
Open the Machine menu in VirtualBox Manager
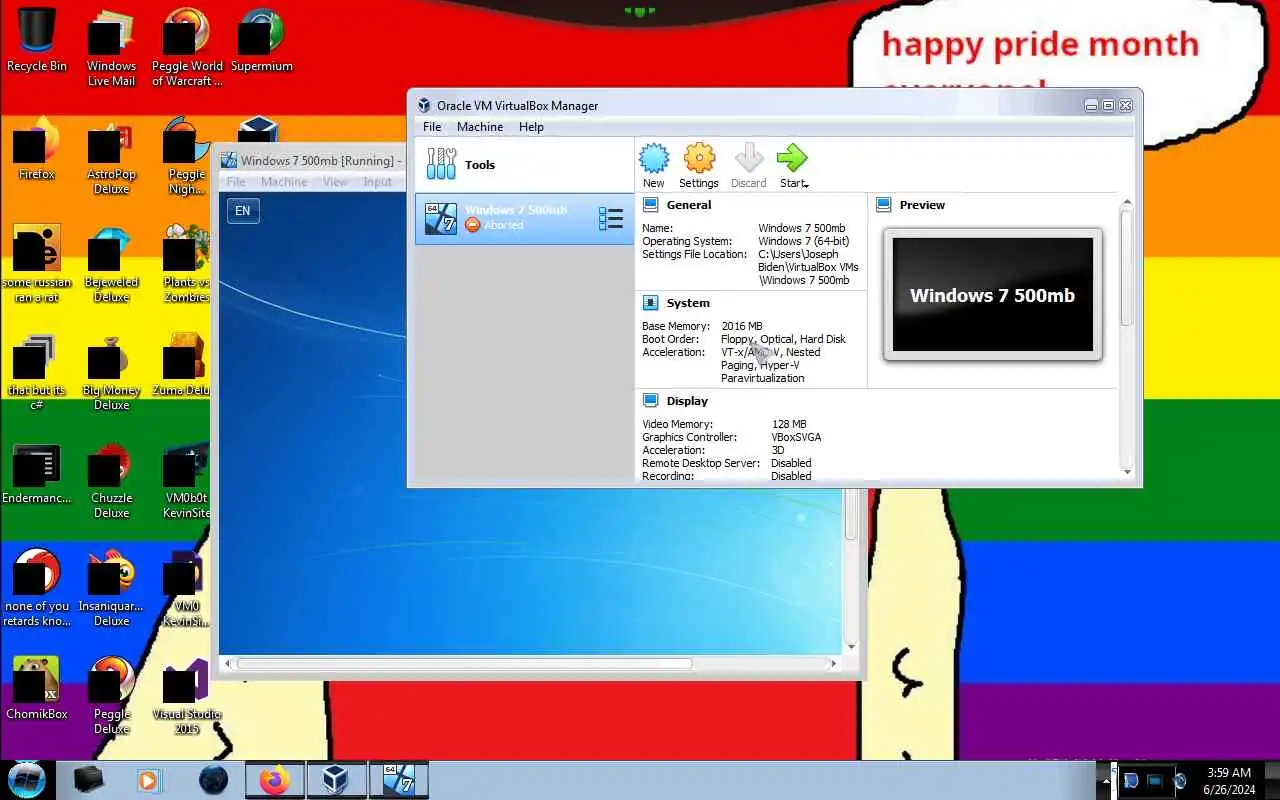[480, 127]
